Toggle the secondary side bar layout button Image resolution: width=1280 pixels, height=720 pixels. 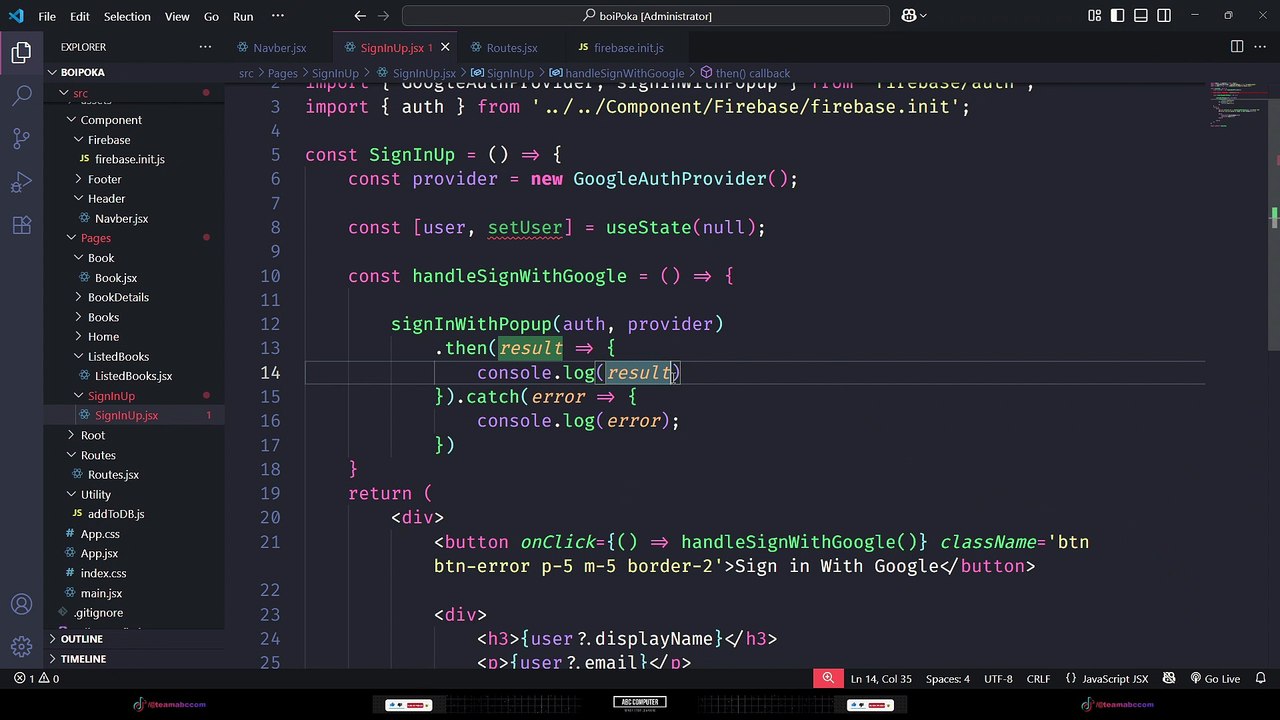pyautogui.click(x=1164, y=16)
